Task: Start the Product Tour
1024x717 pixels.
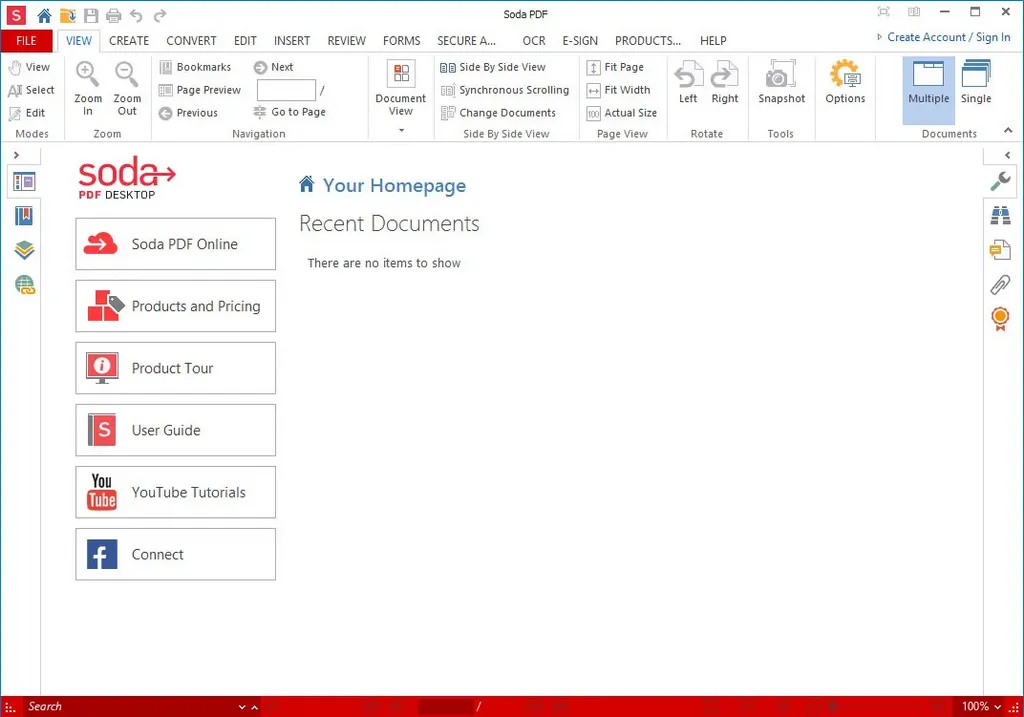Action: coord(176,368)
